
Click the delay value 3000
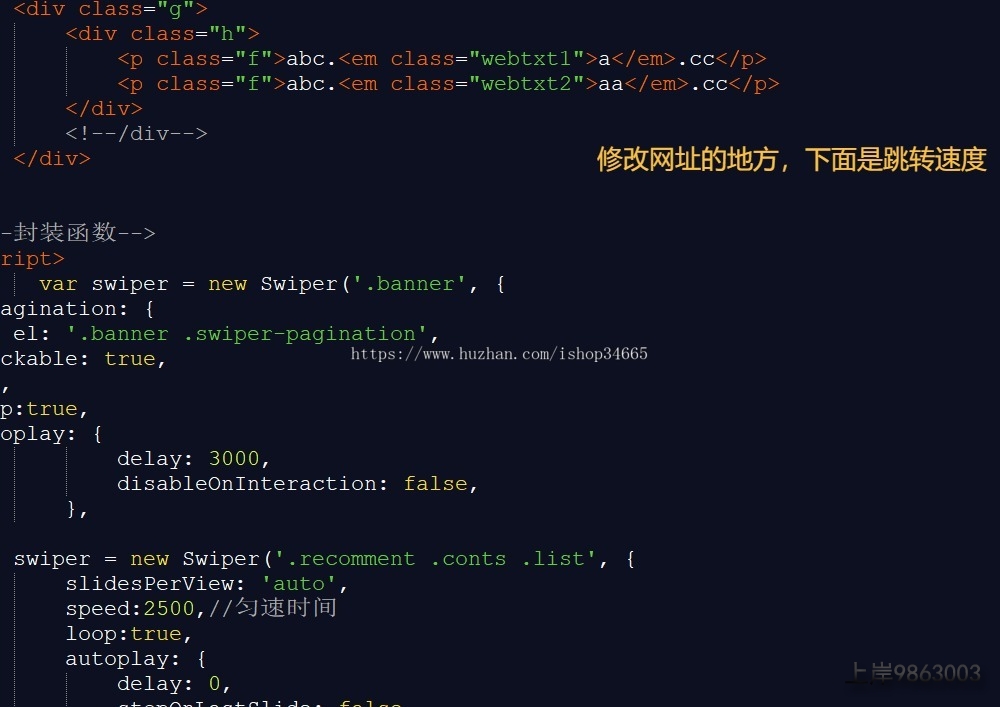pos(234,458)
